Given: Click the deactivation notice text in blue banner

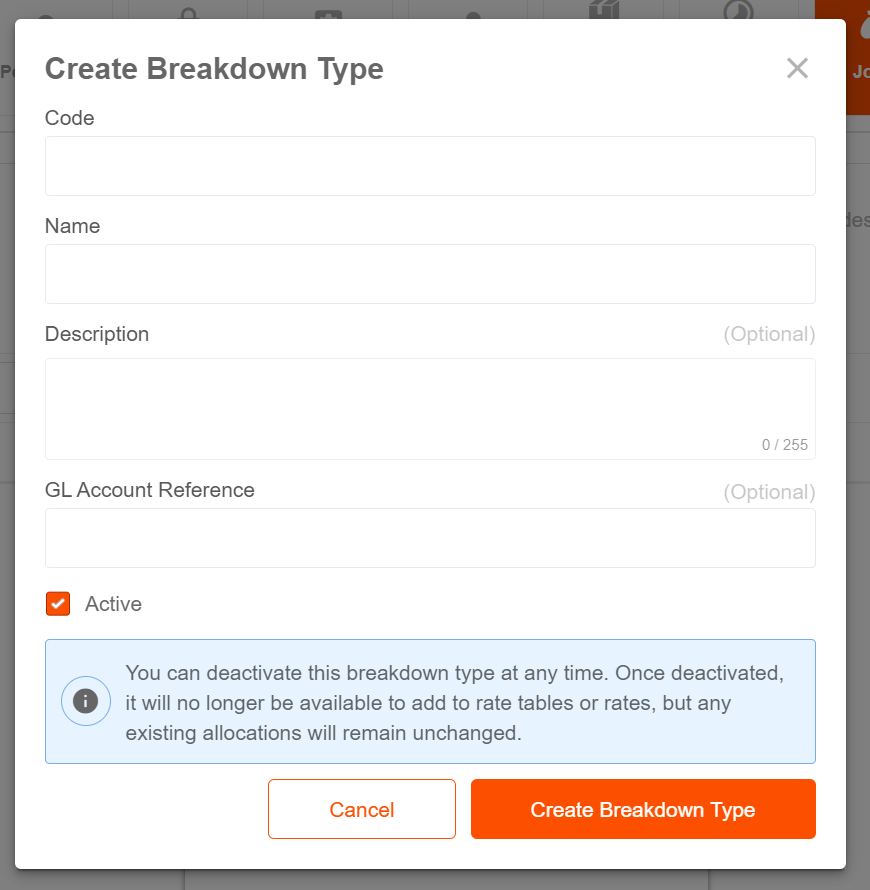Looking at the screenshot, I should (x=455, y=703).
